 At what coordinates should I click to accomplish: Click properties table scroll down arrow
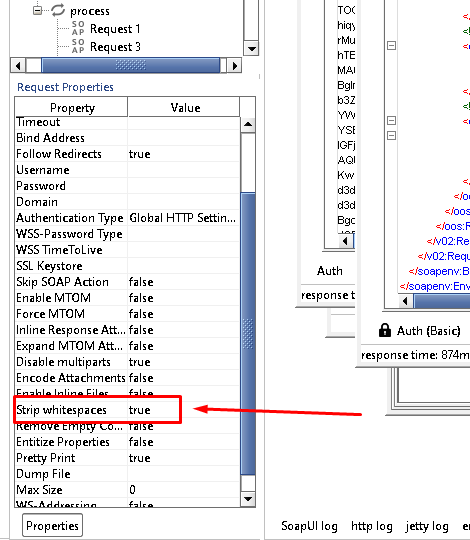point(248,498)
